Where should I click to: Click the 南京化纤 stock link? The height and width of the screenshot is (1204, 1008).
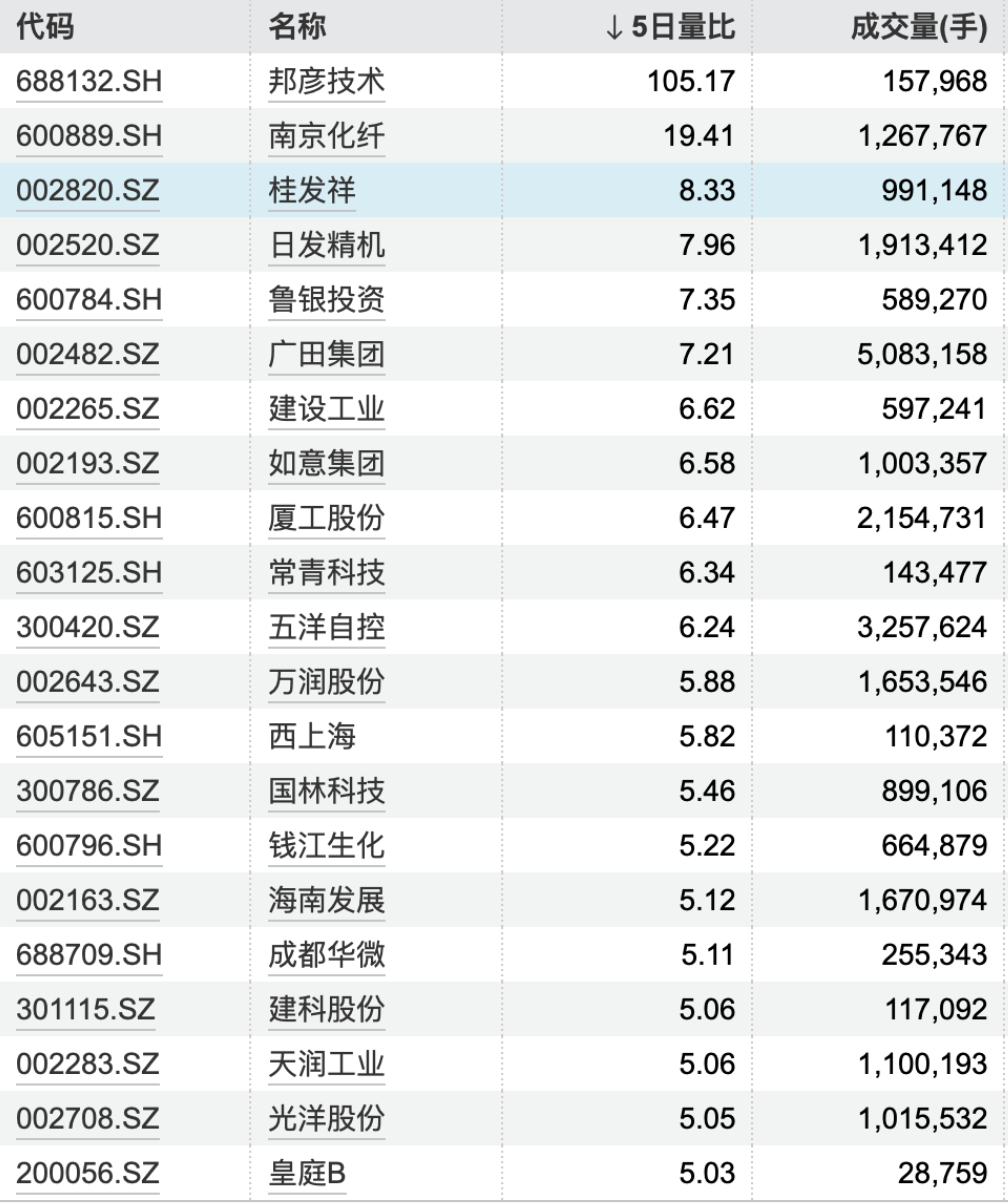(x=326, y=136)
